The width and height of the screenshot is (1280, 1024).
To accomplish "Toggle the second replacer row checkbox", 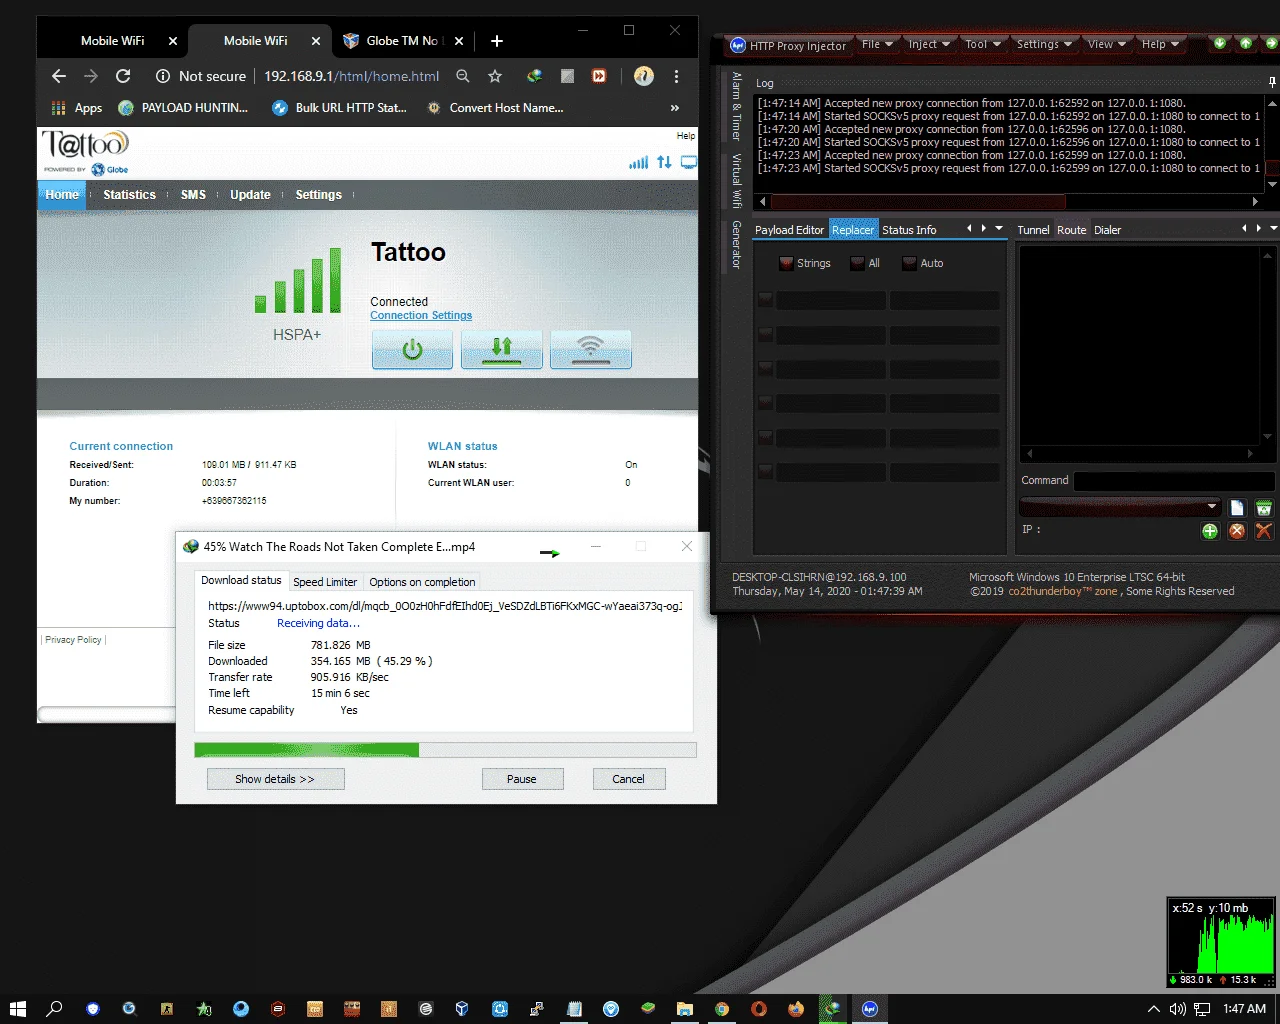I will click(x=765, y=335).
